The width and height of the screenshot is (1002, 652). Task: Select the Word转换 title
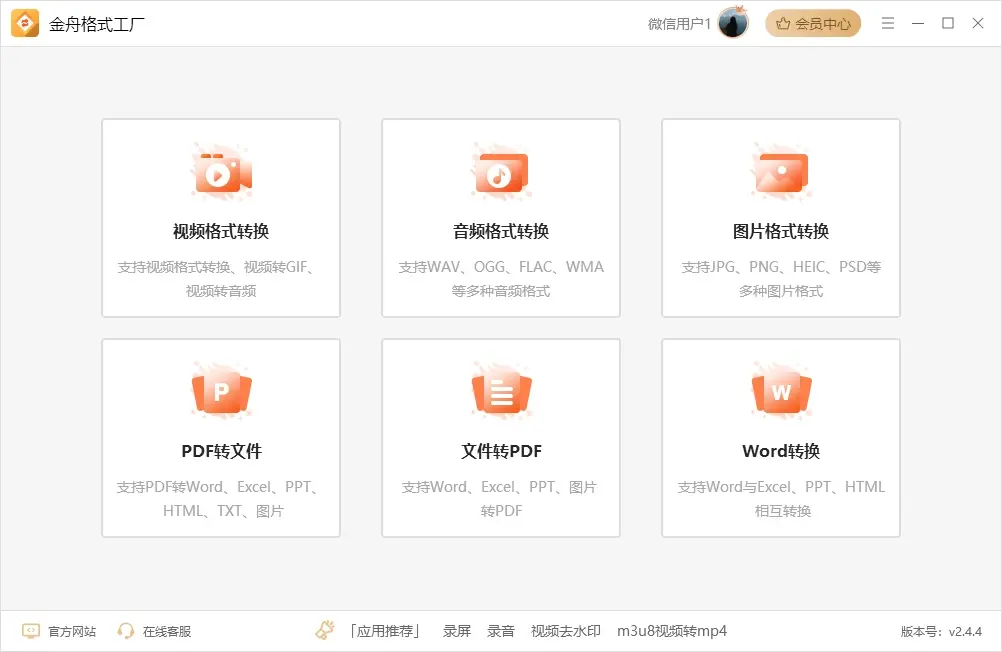tap(781, 451)
